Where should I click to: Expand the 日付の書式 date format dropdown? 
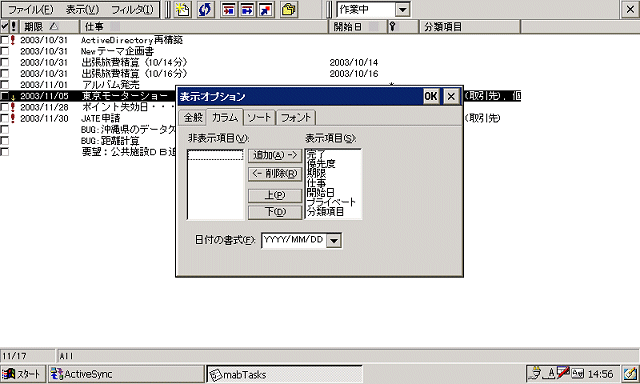(x=334, y=240)
